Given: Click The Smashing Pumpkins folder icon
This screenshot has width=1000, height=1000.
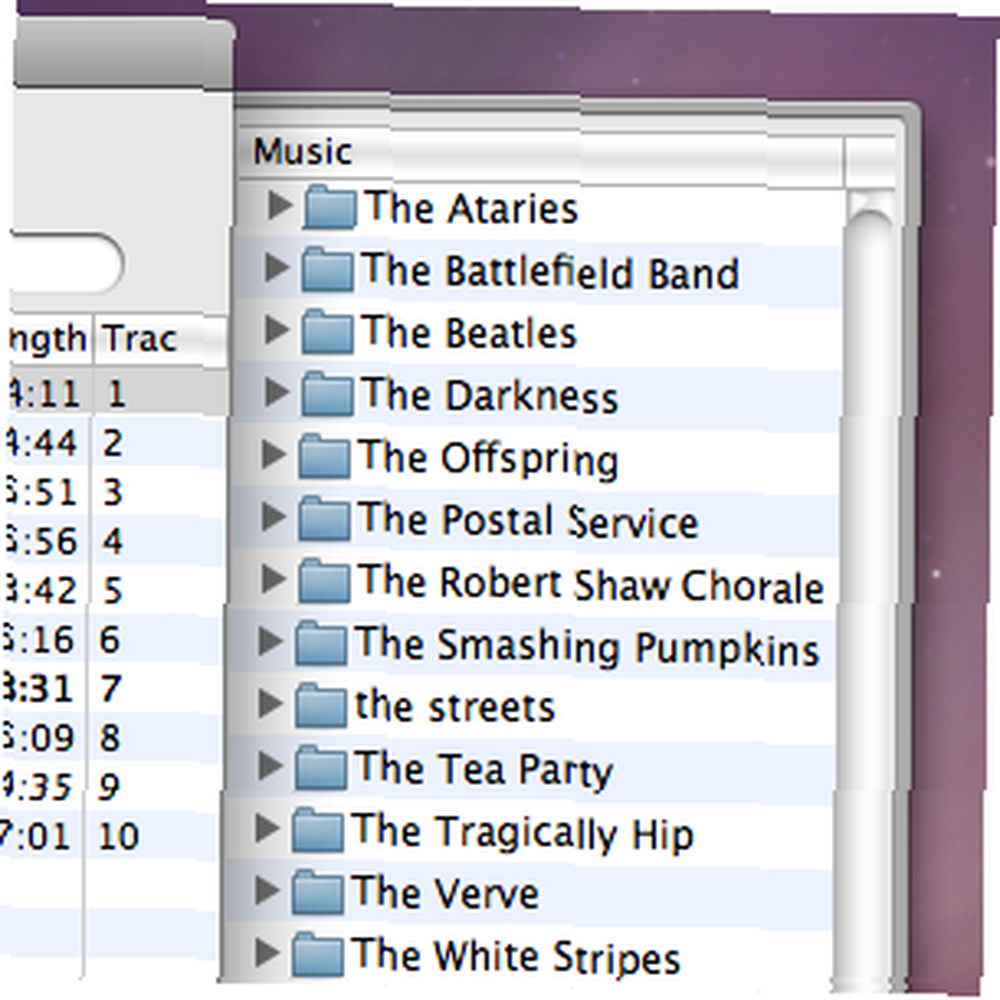Looking at the screenshot, I should [x=321, y=643].
